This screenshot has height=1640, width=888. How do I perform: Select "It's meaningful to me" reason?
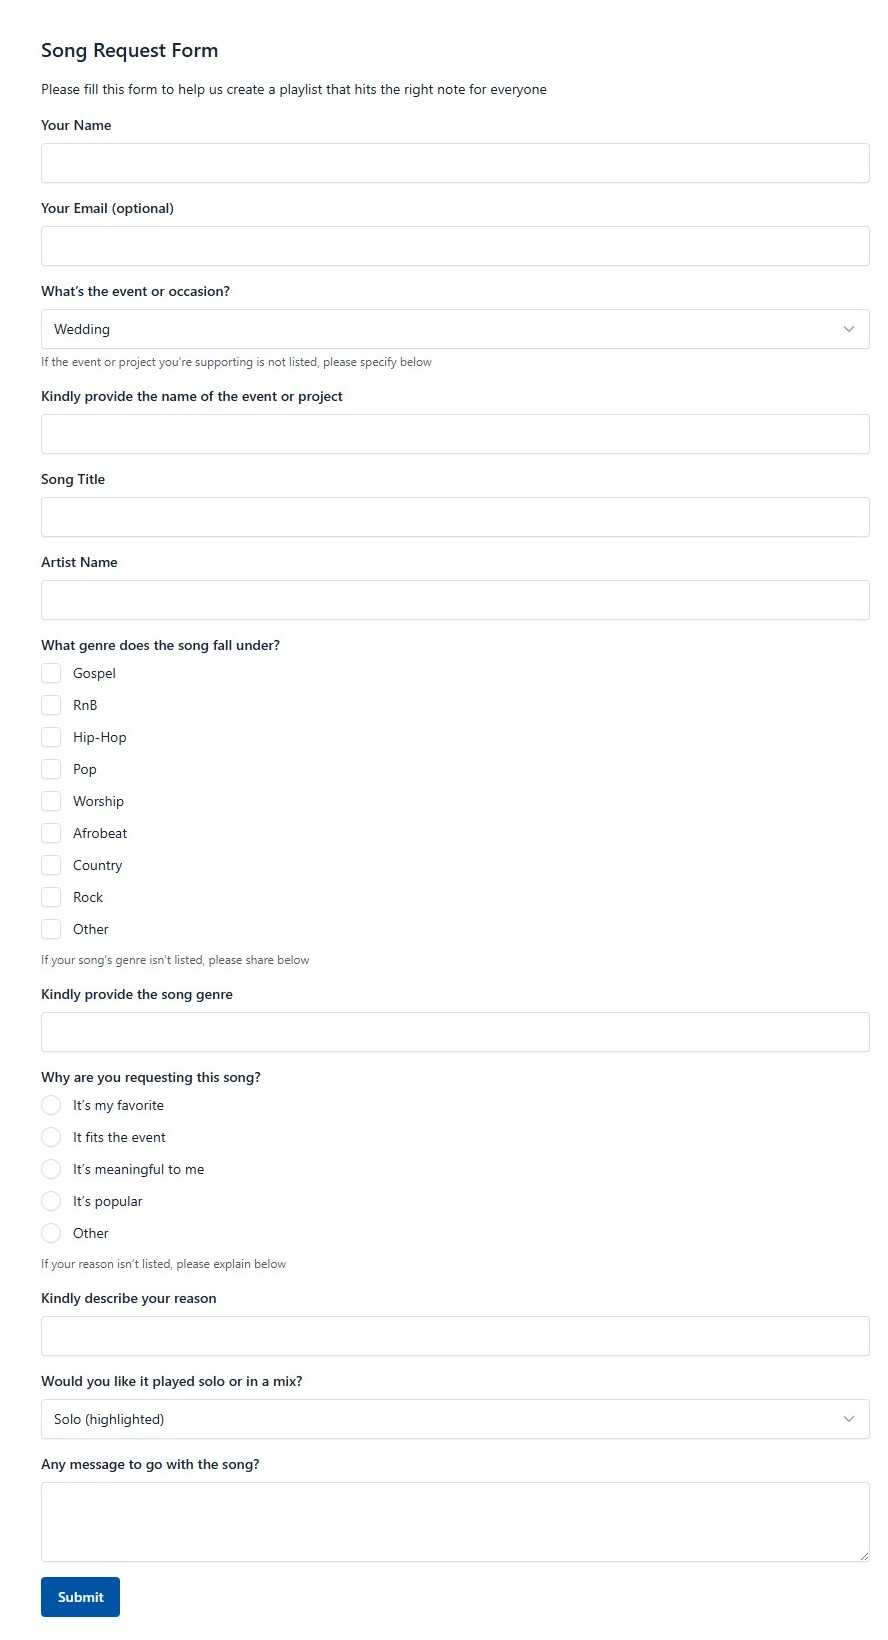coord(51,1169)
